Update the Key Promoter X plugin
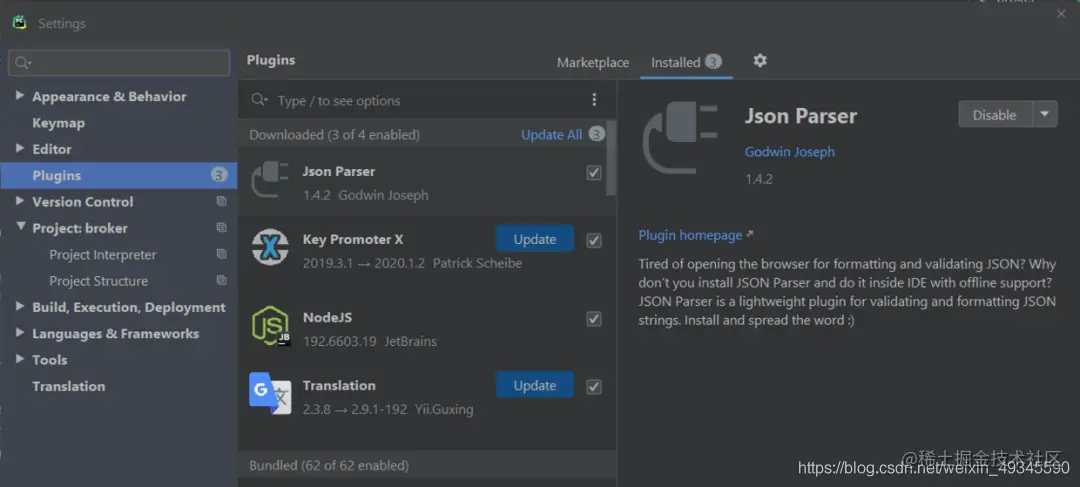This screenshot has width=1080, height=487. tap(534, 239)
